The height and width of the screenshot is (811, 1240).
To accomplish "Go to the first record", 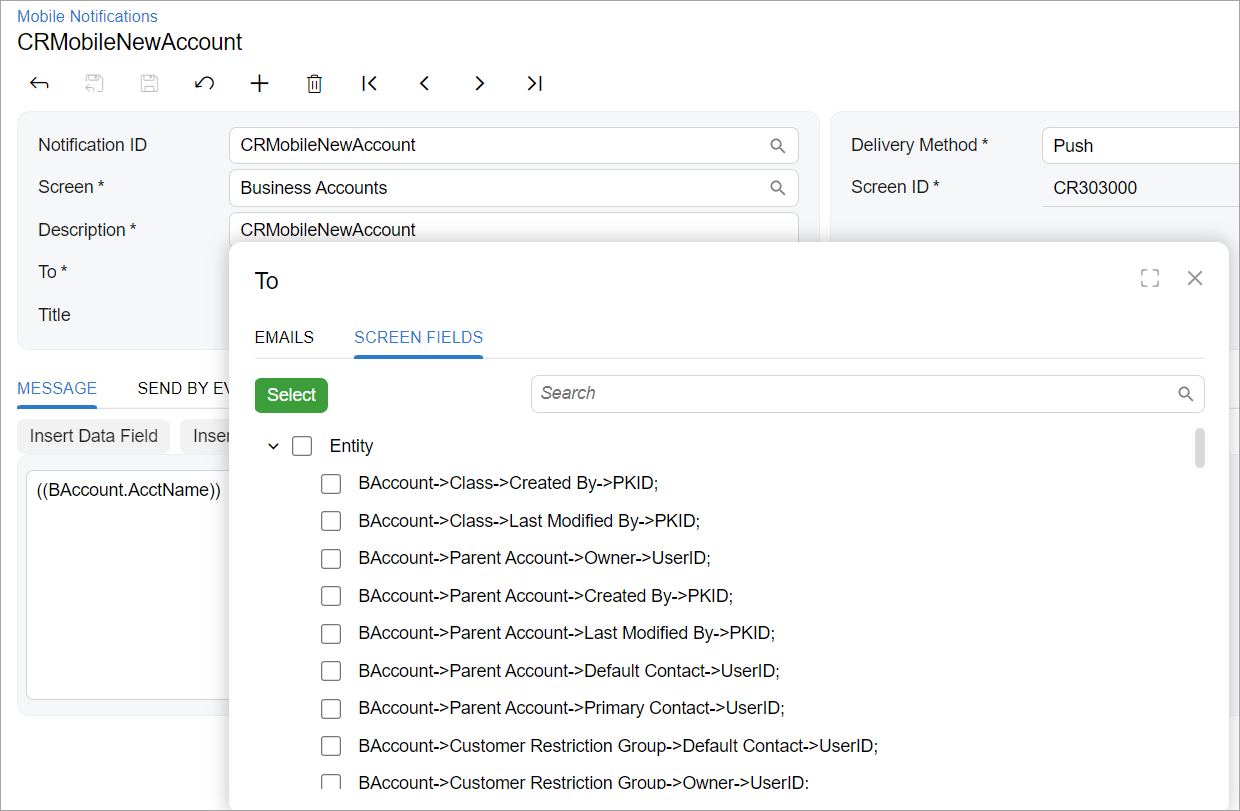I will point(369,84).
